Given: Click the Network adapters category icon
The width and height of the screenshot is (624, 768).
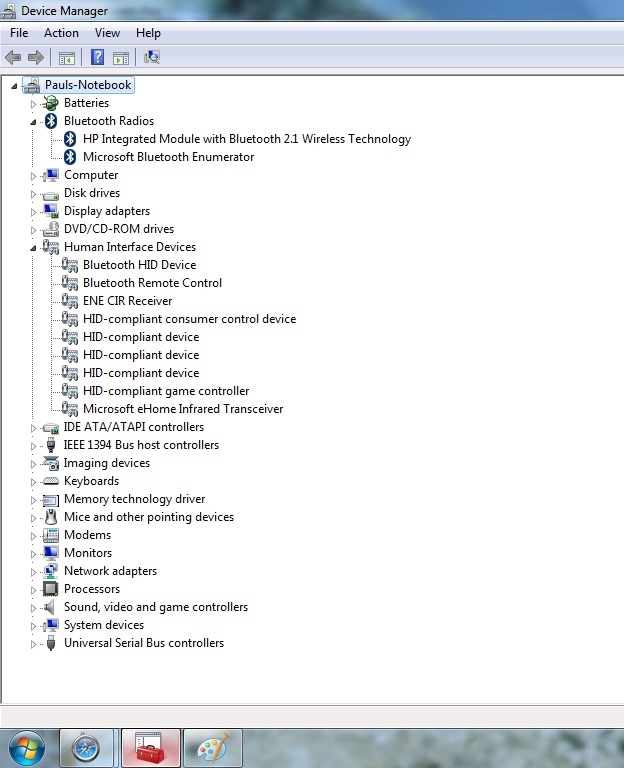Looking at the screenshot, I should click(50, 571).
